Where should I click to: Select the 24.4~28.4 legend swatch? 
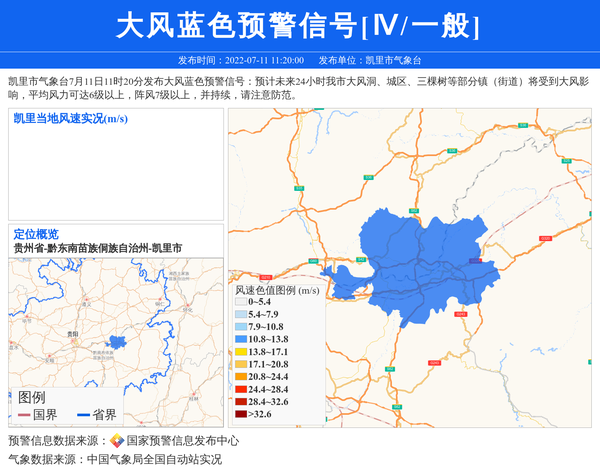pyautogui.click(x=240, y=389)
